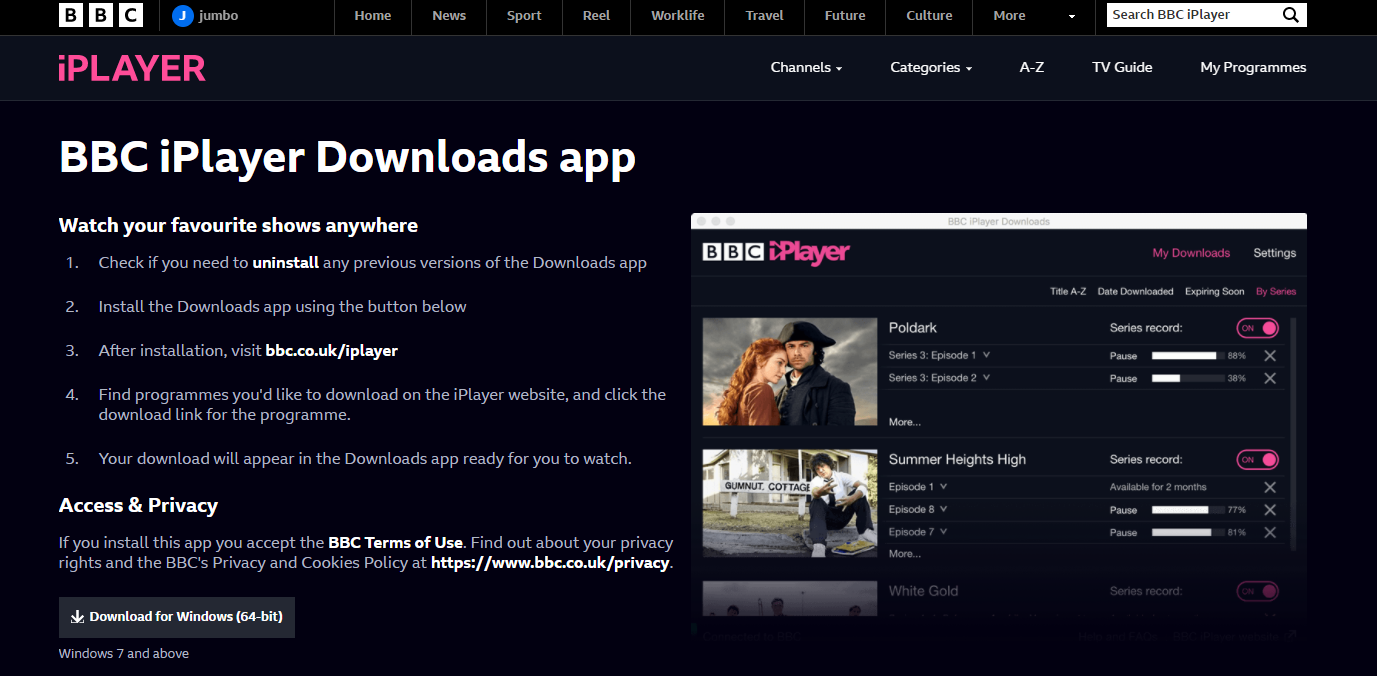Sort downloads by Expiring Soon

pos(1215,292)
